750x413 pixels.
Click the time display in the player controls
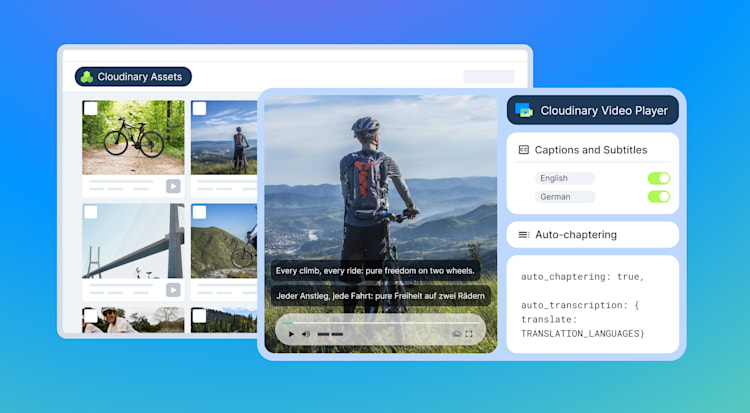click(331, 334)
